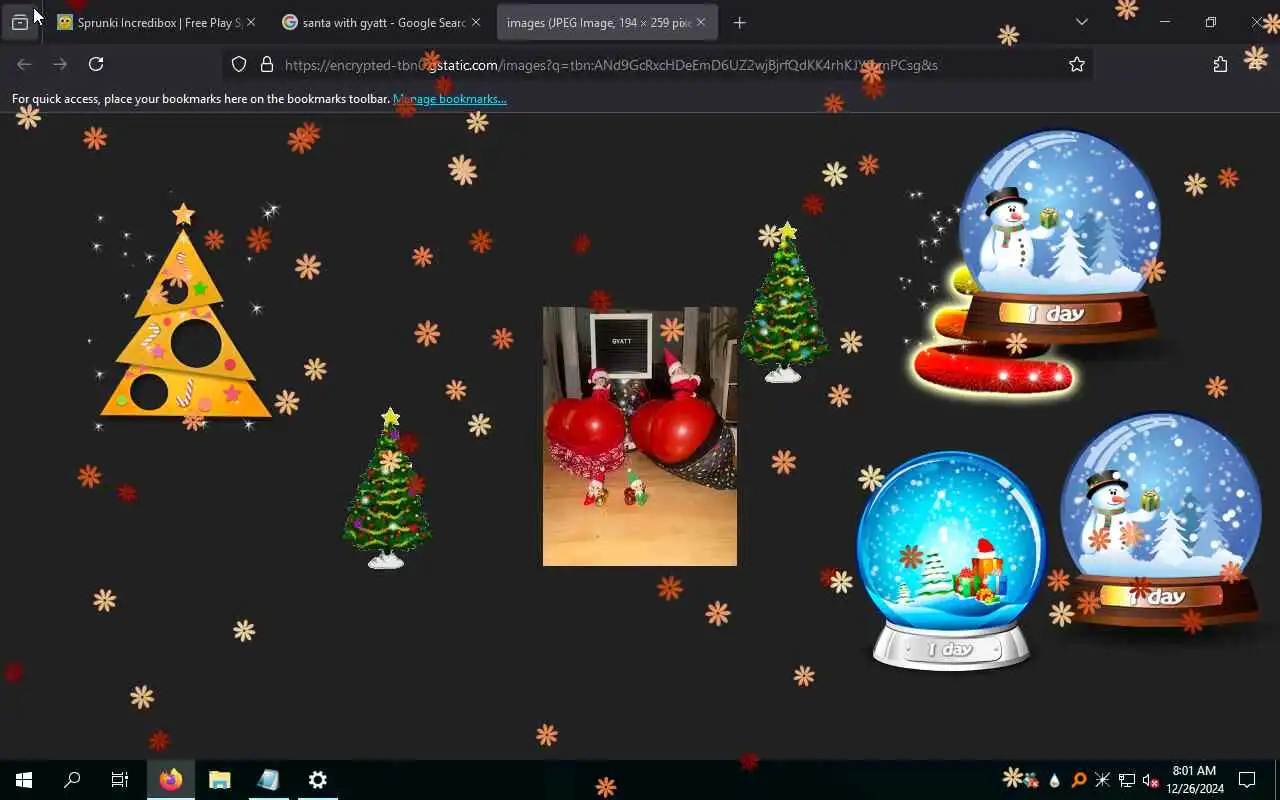Close the images JPEG Image tab
The width and height of the screenshot is (1280, 800).
[701, 22]
